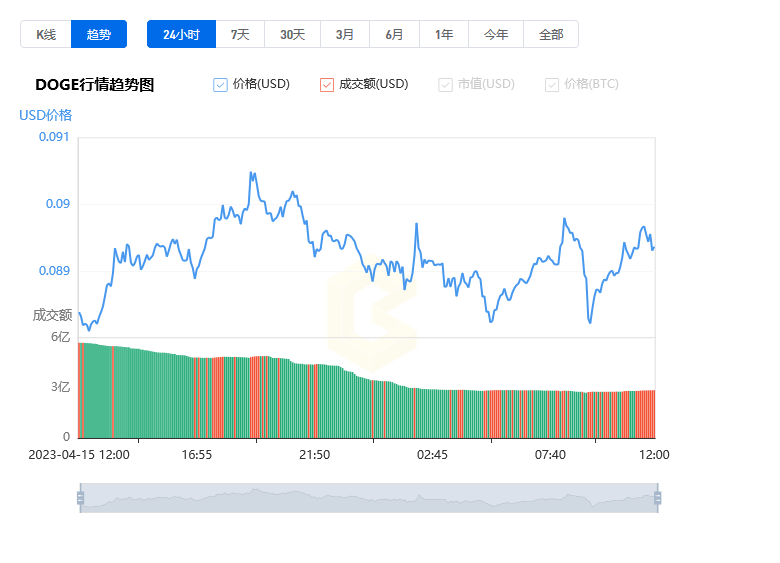This screenshot has width=780, height=563.
Task: Click the left range slider handle
Action: pos(80,498)
